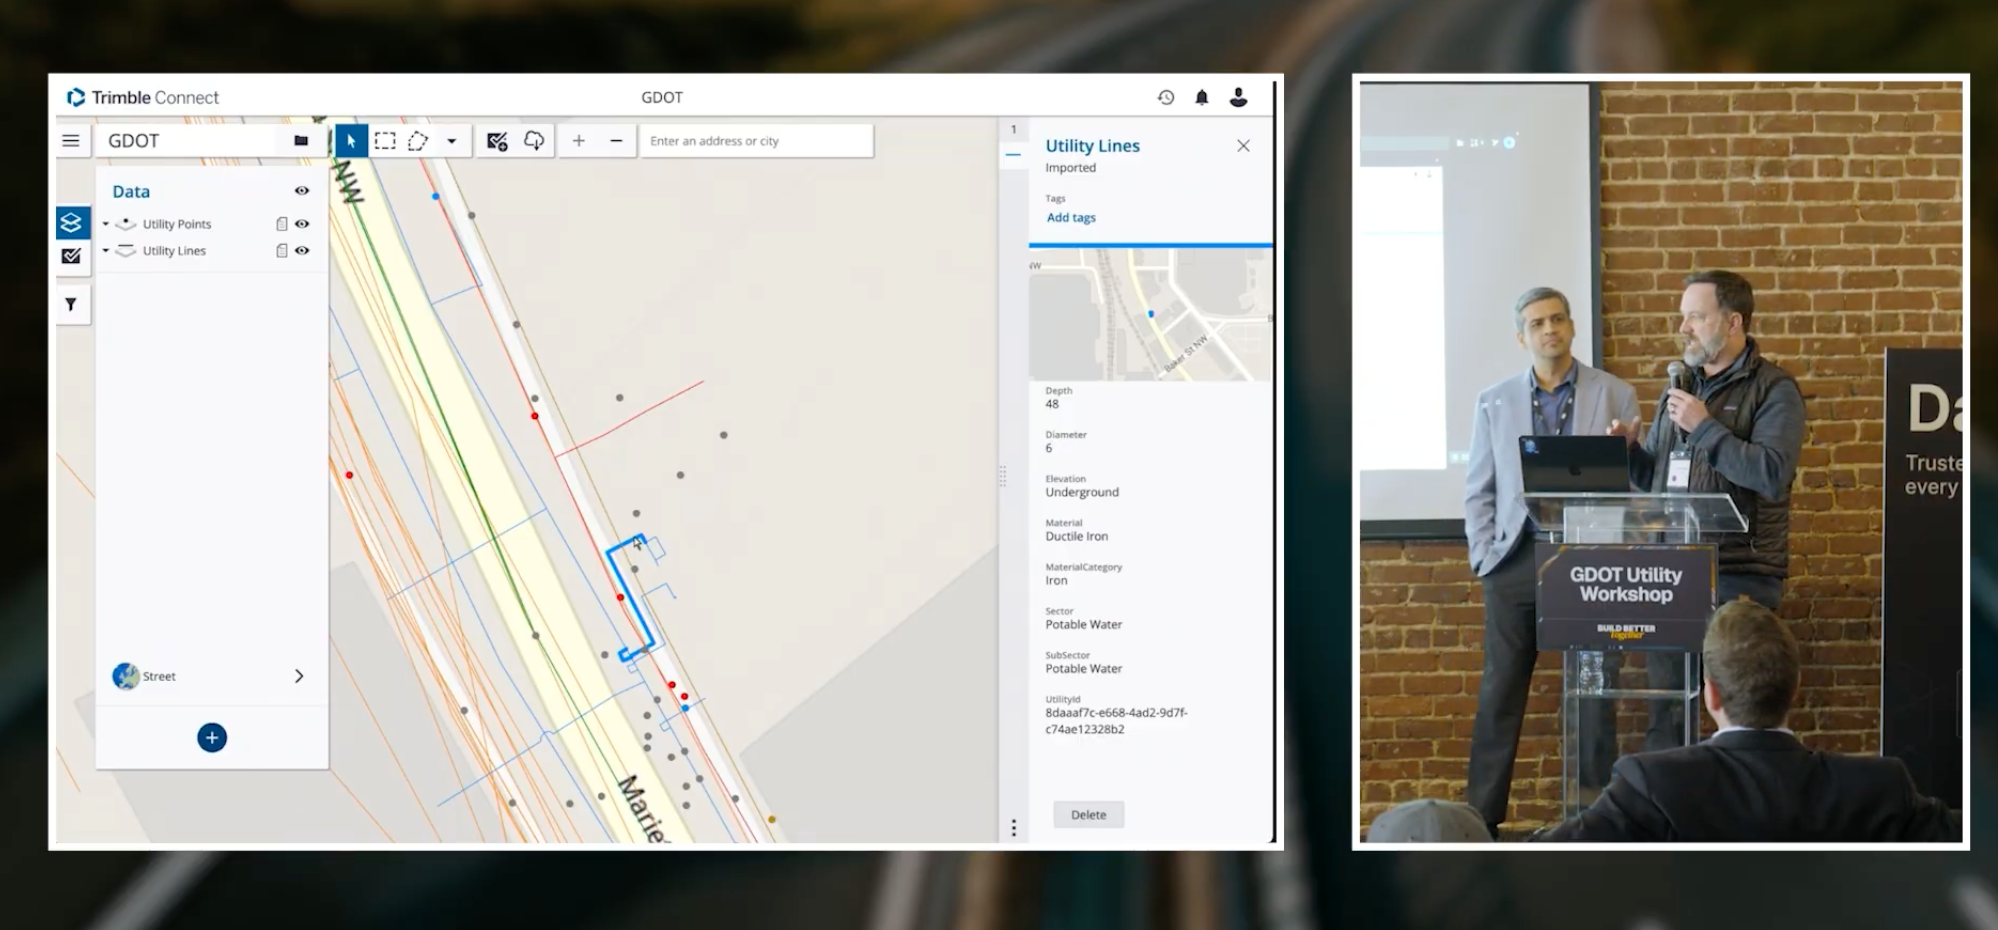
Task: Click the GDOT project name in the header
Action: 662,97
